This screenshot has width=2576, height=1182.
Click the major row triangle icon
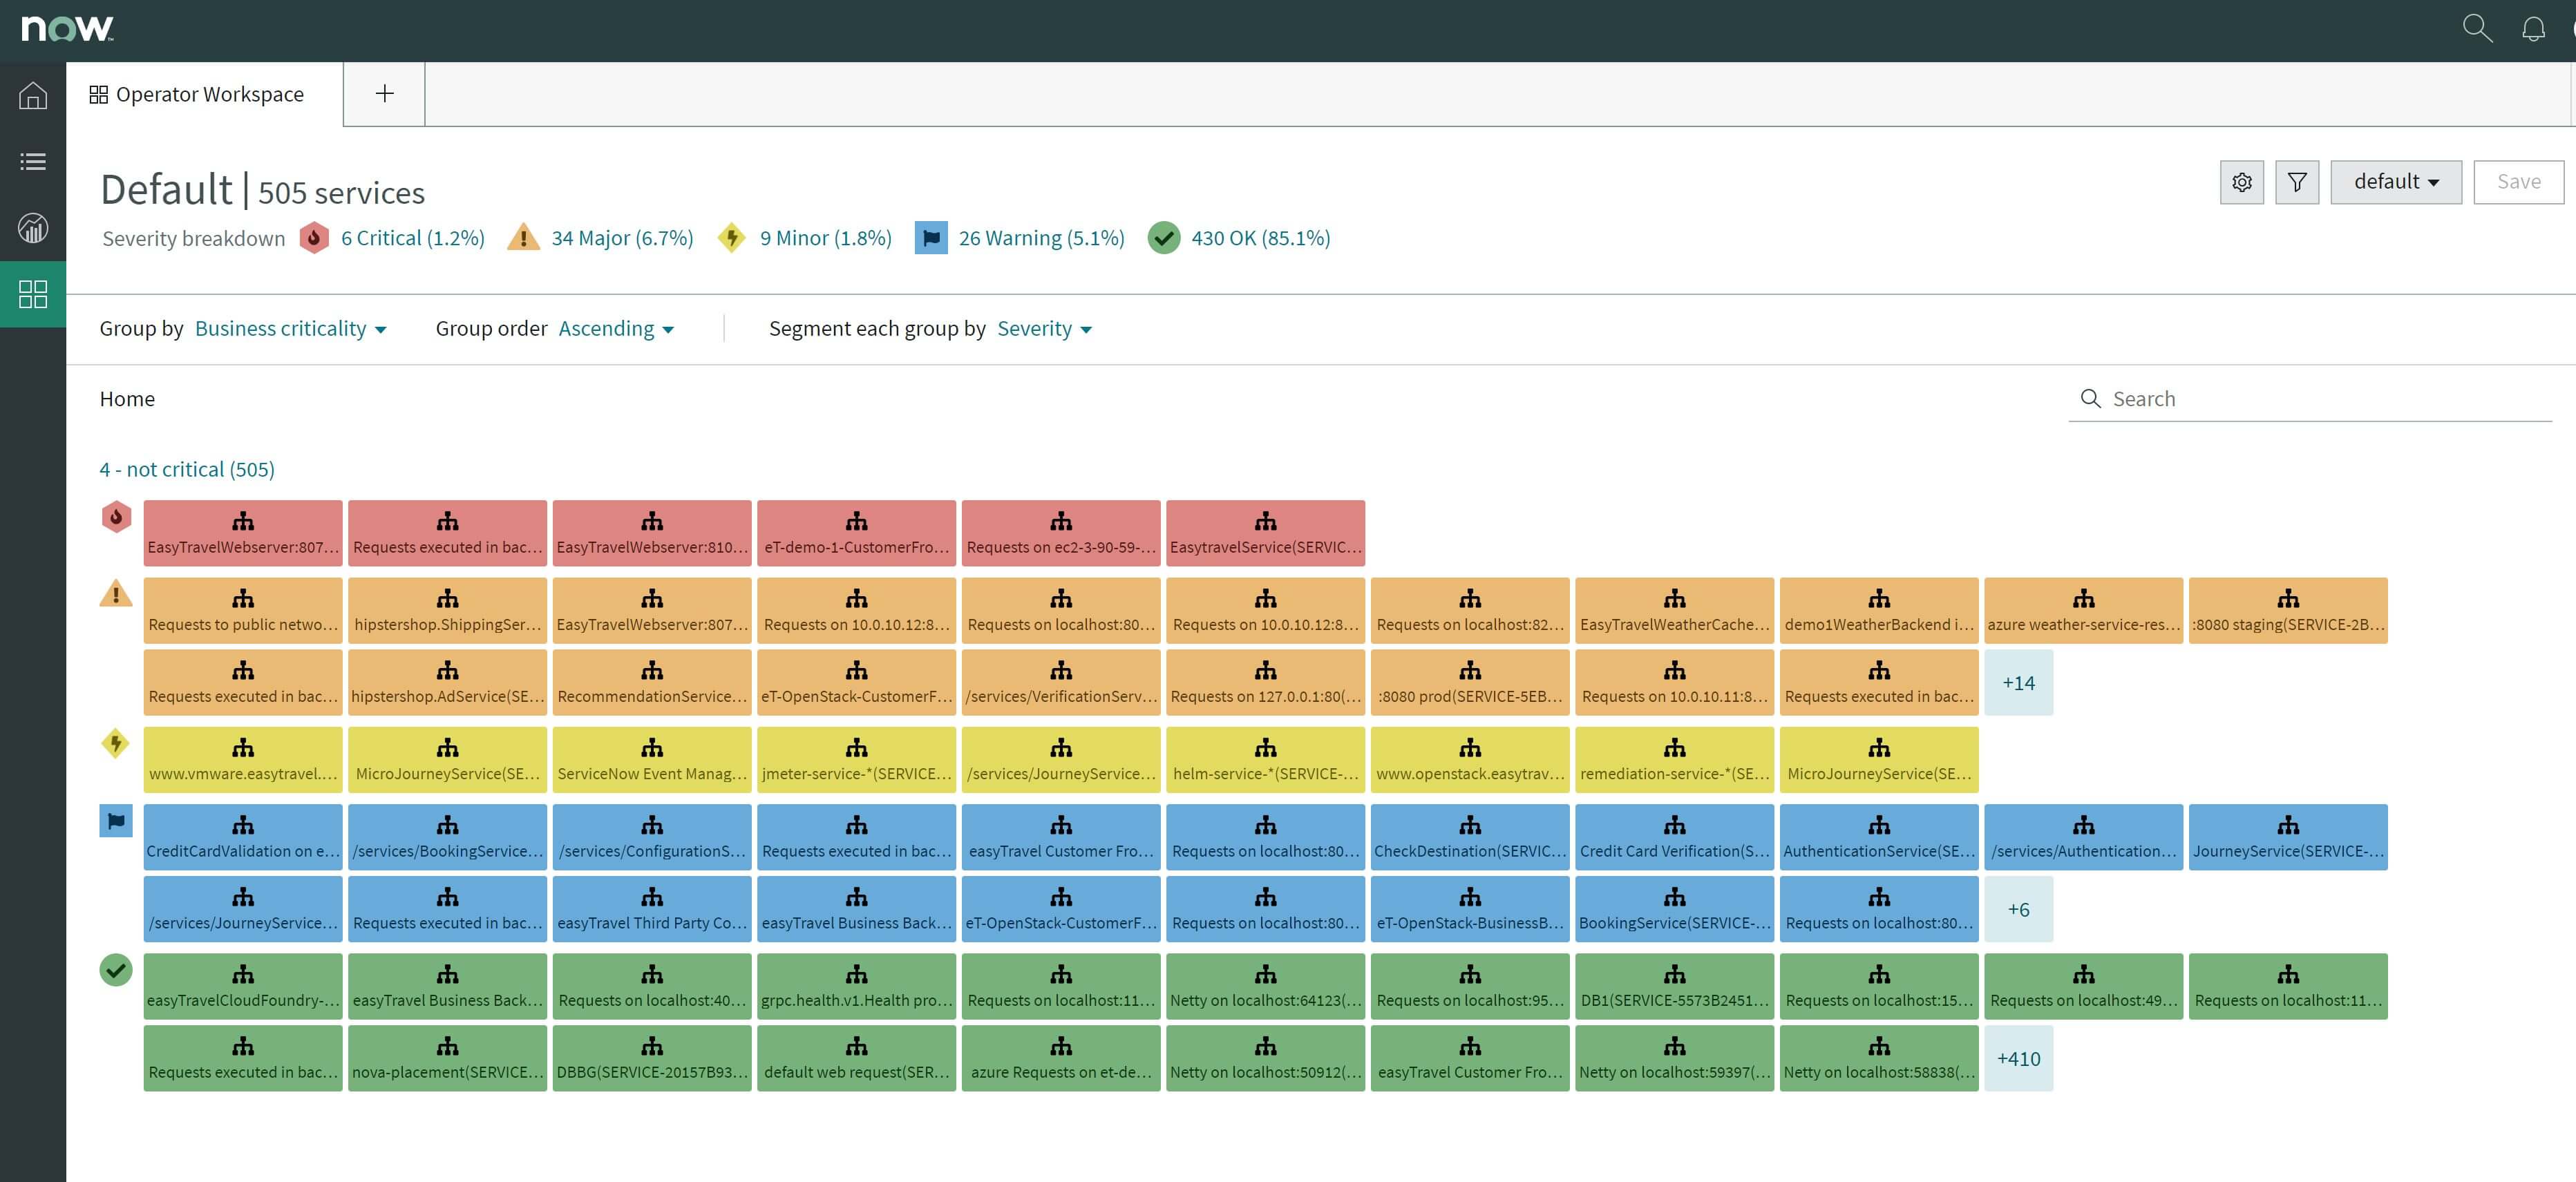click(116, 594)
